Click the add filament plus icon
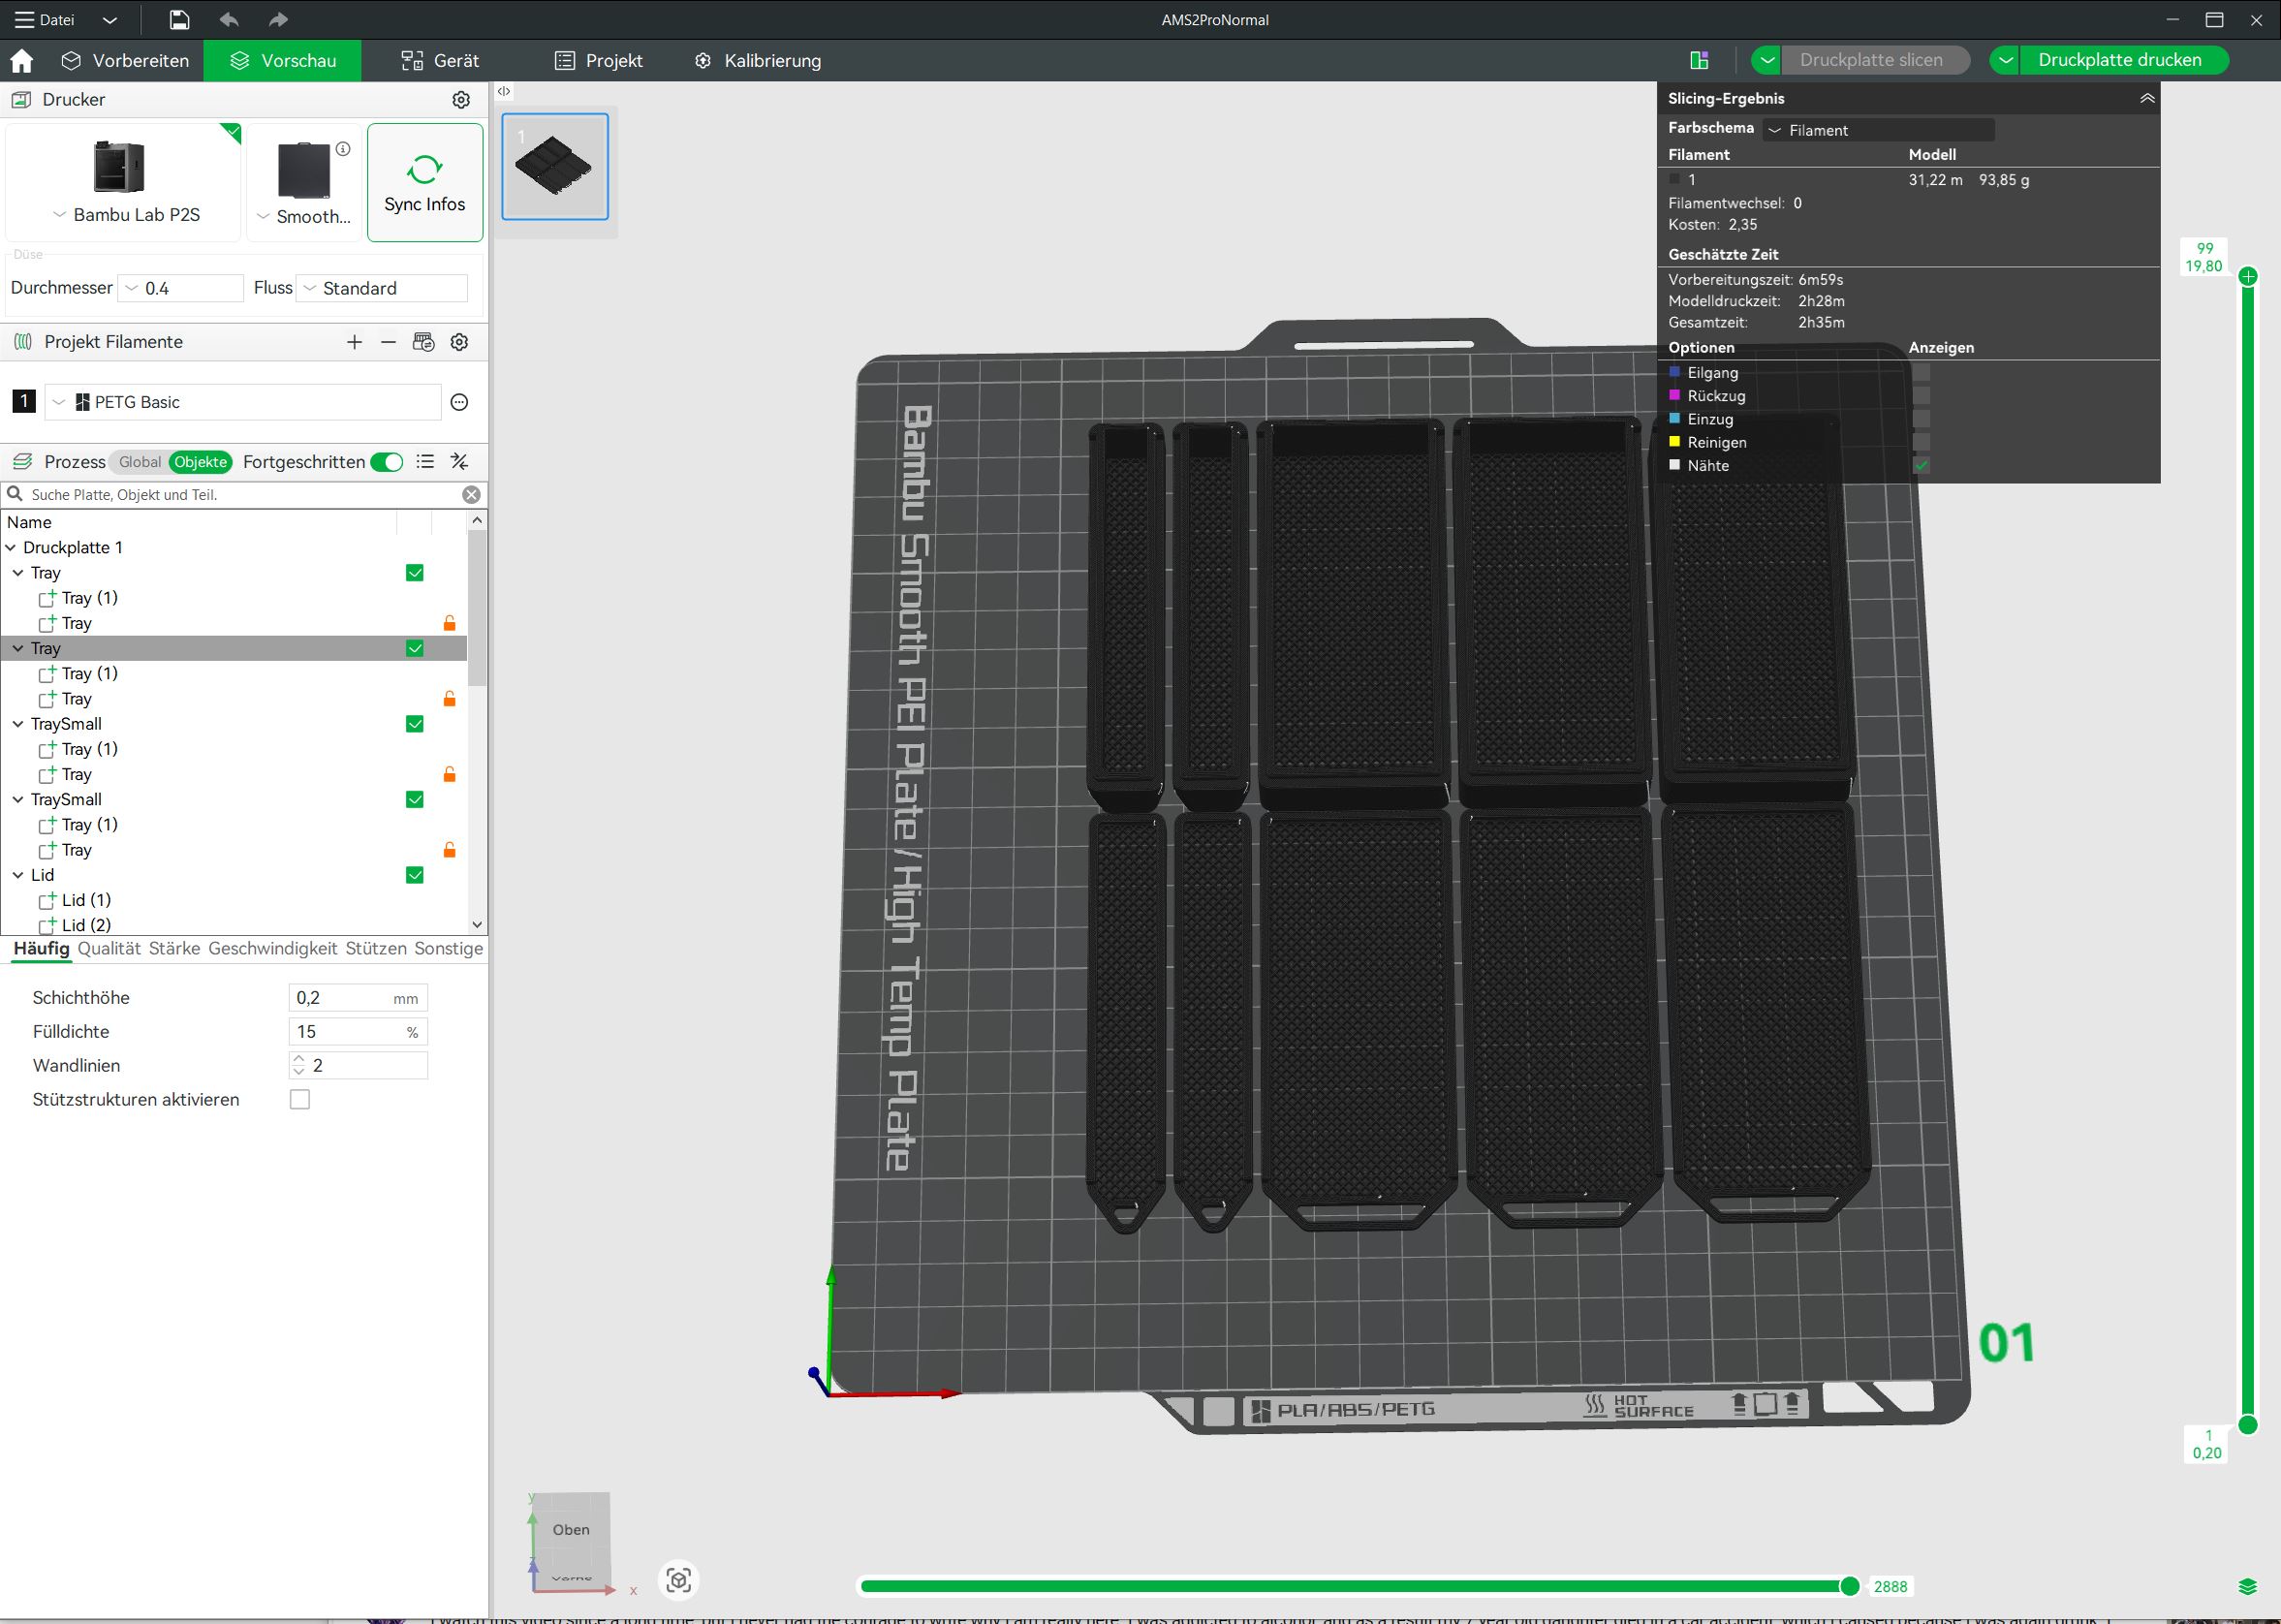This screenshot has width=2281, height=1624. [354, 342]
